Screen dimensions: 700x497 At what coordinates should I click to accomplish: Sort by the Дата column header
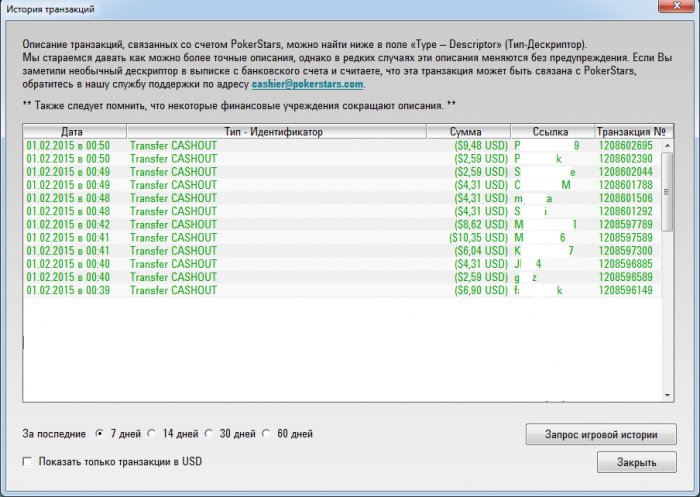(x=75, y=132)
